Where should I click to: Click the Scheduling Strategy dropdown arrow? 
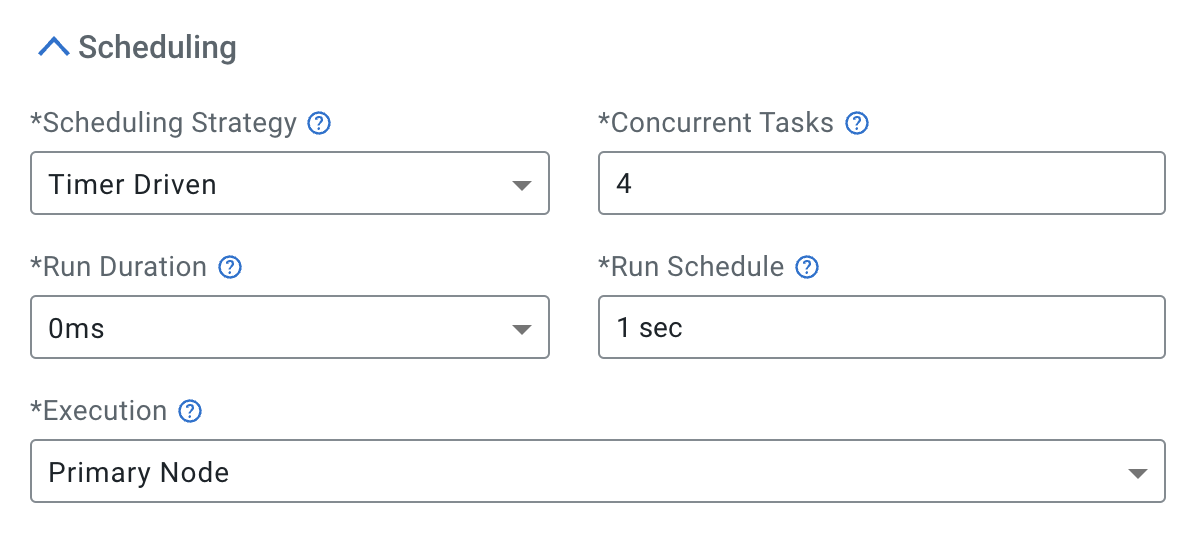(x=521, y=185)
